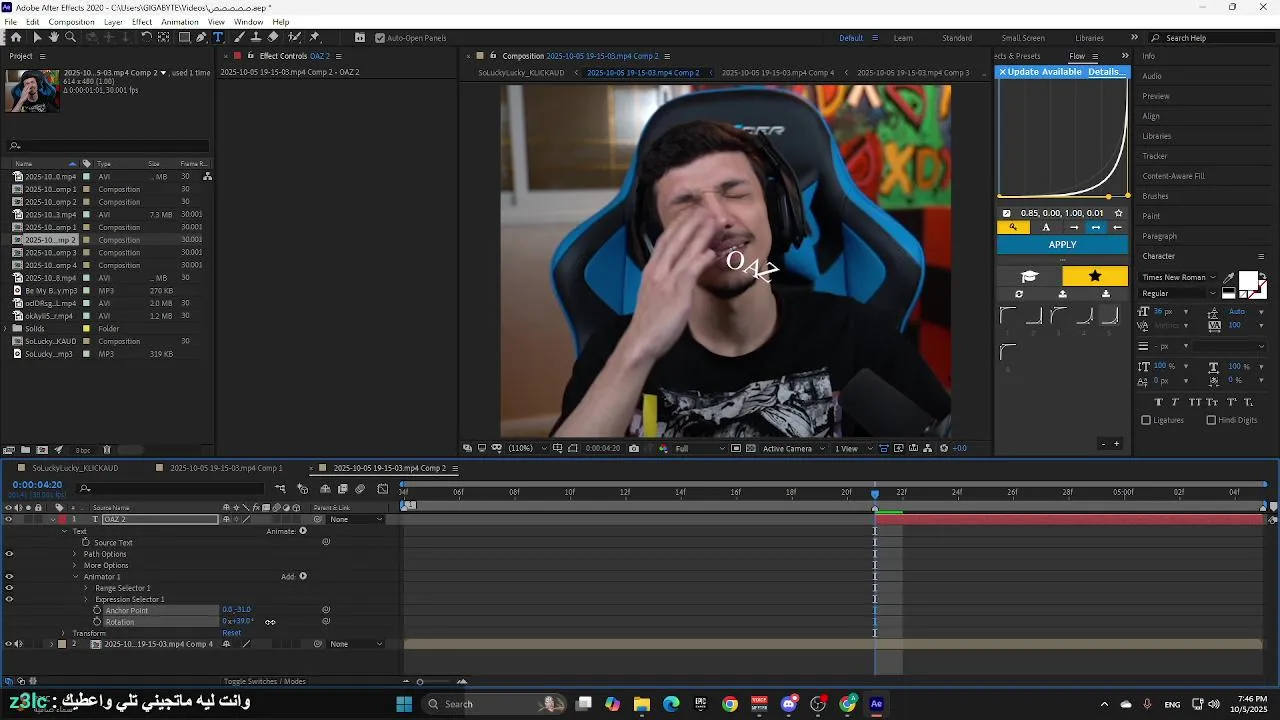Select the Zoom magnifier tool
This screenshot has height=720, width=1280.
coord(70,37)
